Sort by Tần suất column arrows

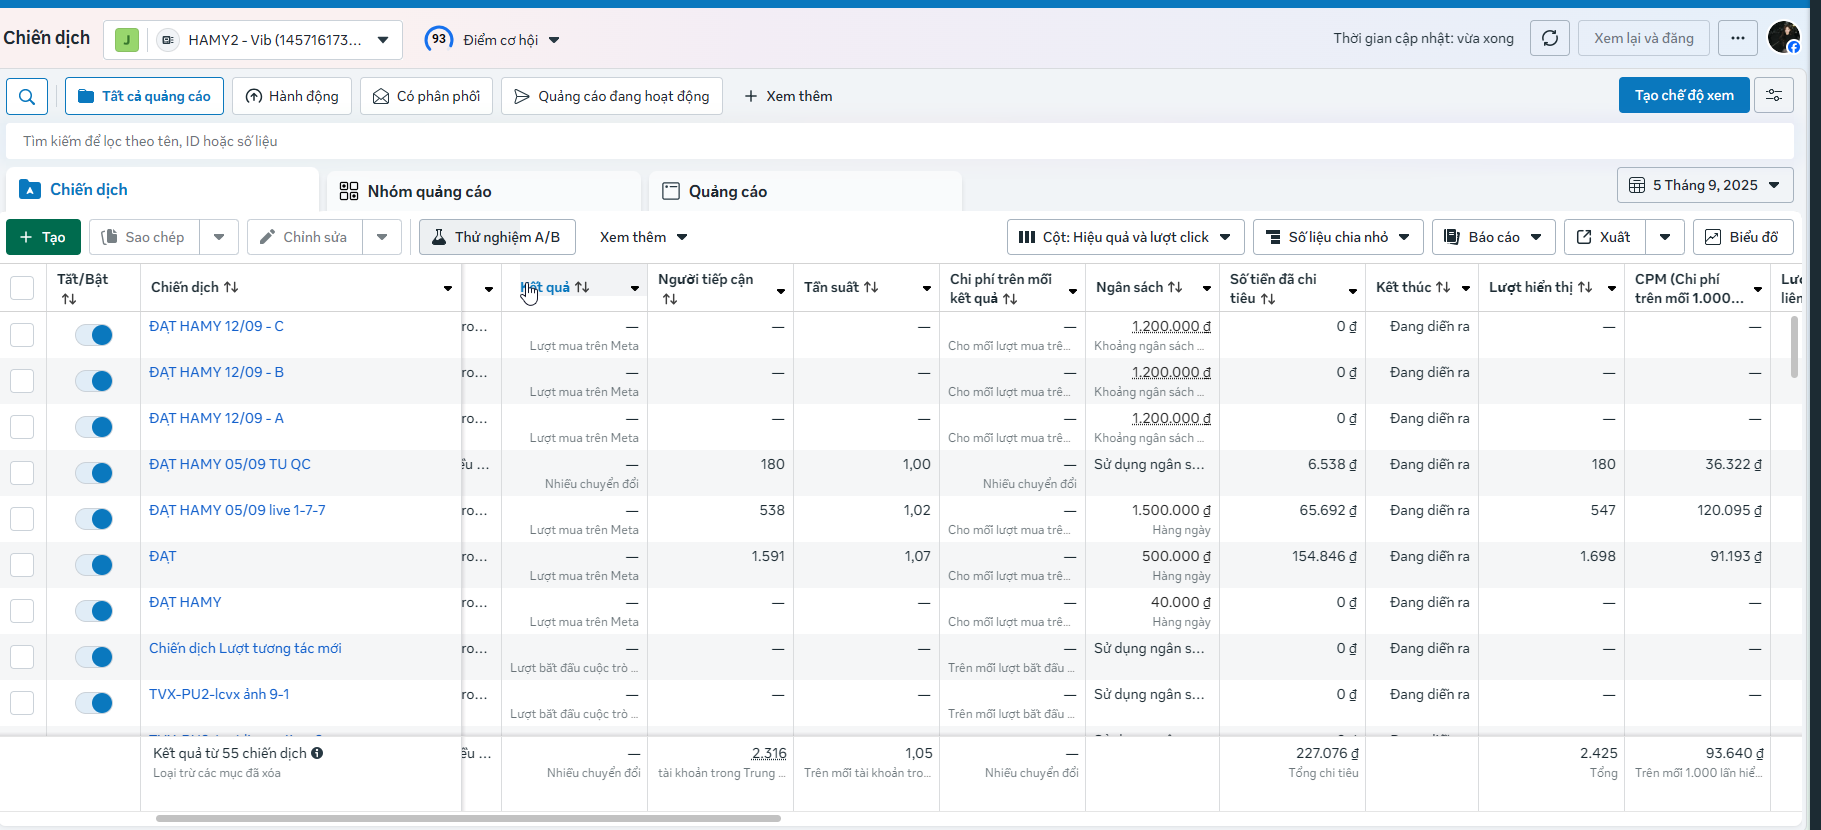(x=871, y=287)
